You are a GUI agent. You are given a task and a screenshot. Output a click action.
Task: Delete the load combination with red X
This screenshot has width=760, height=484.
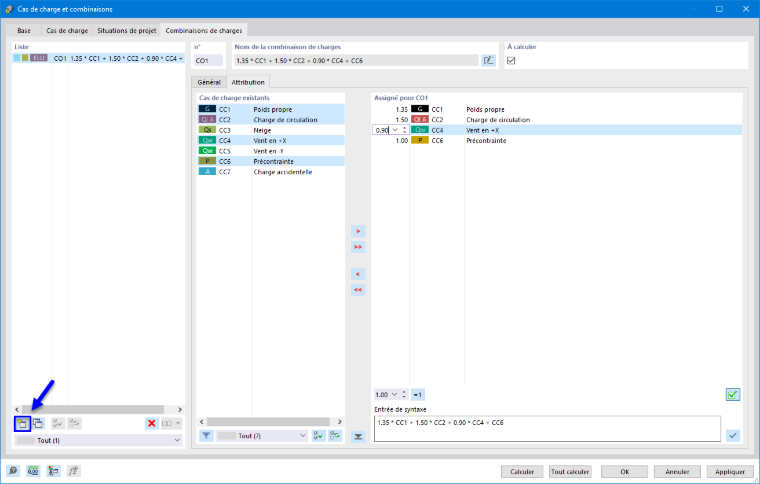pos(152,423)
